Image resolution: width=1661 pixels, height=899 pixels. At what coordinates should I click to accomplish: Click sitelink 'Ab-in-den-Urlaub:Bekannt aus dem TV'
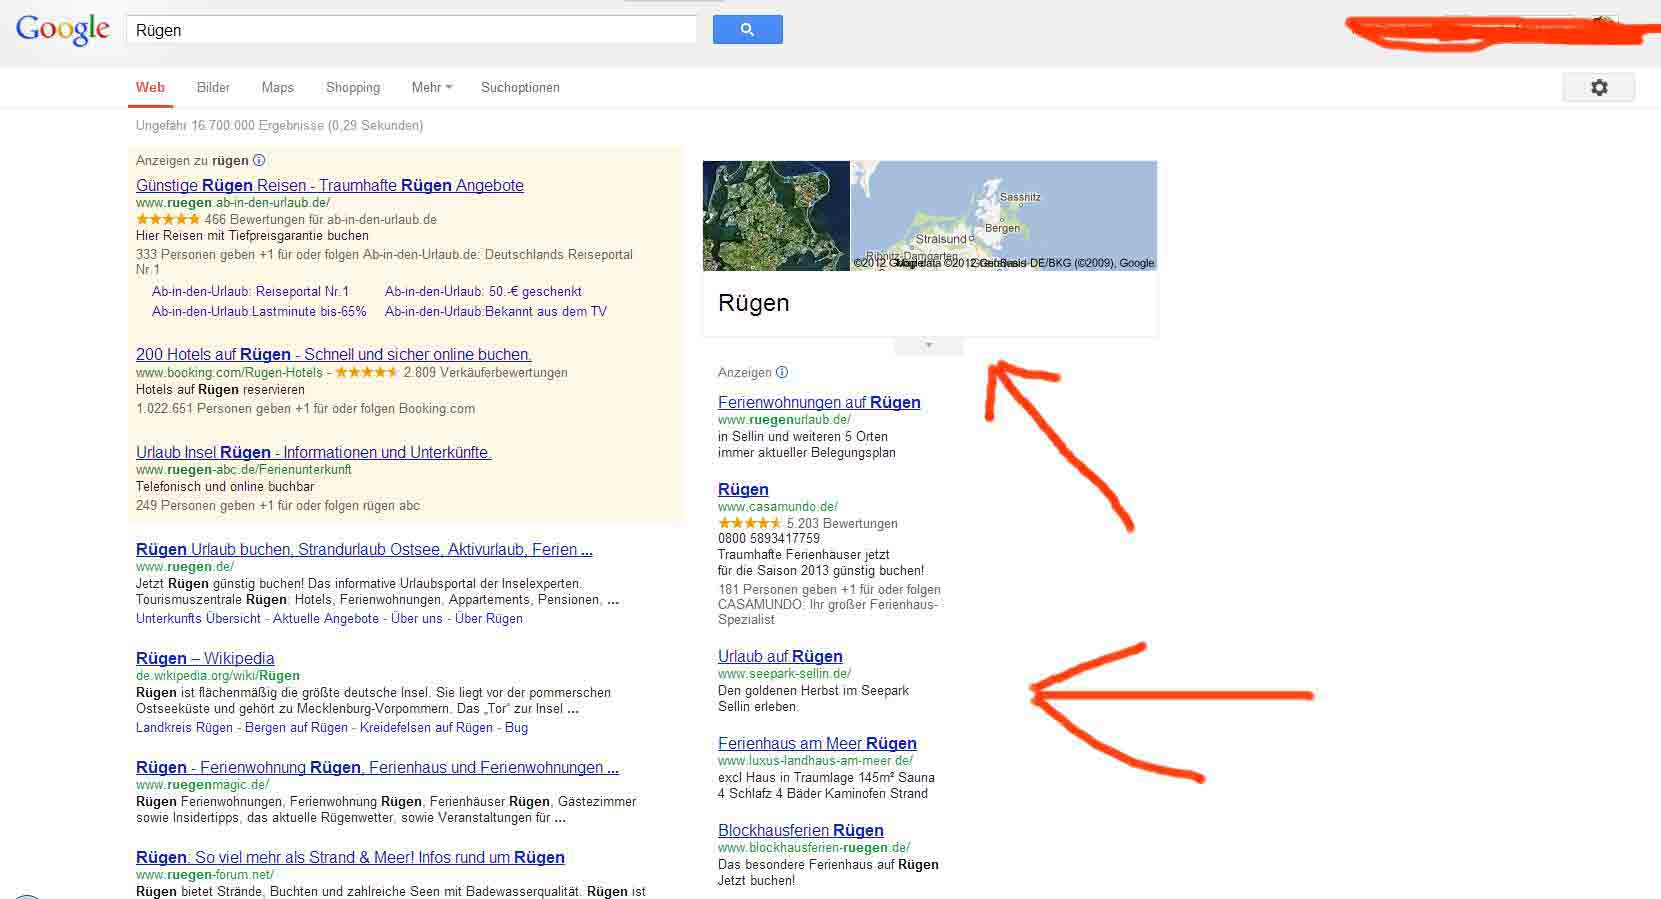(496, 311)
